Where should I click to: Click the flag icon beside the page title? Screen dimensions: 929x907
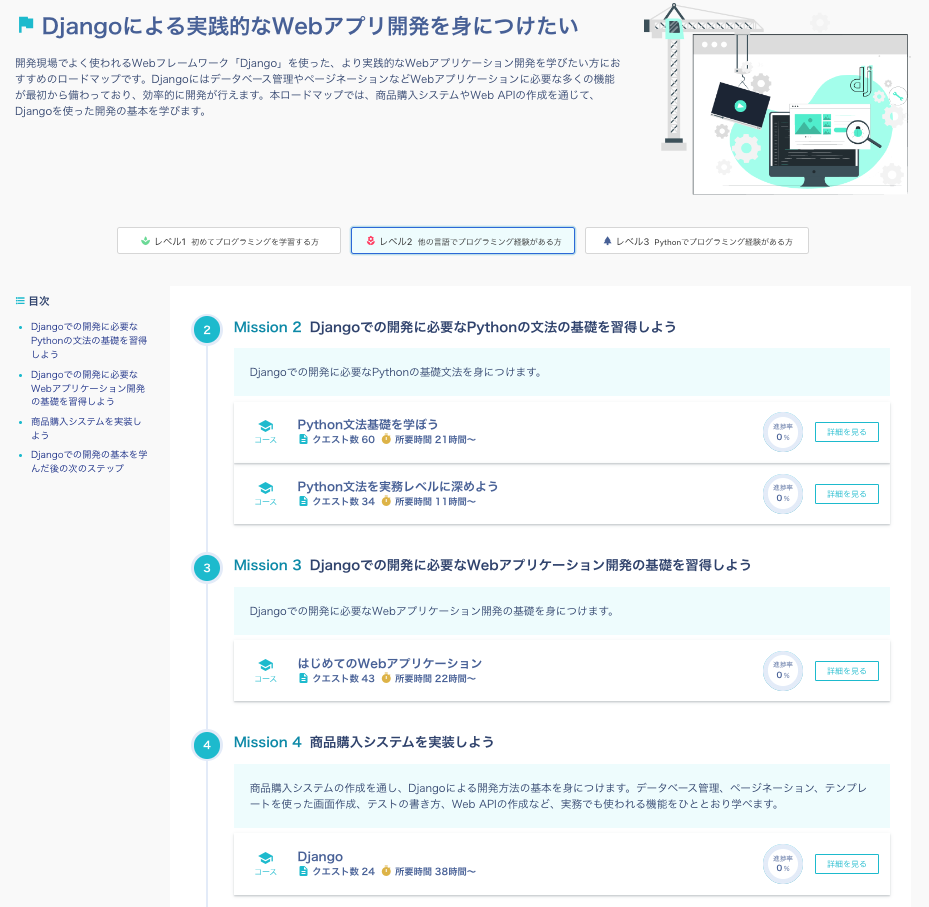pos(25,25)
